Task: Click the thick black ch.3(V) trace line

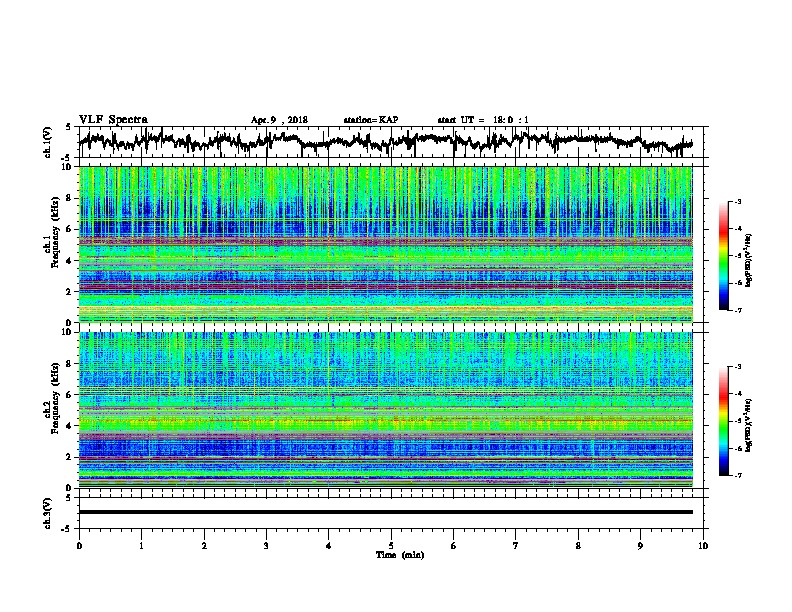Action: (386, 512)
